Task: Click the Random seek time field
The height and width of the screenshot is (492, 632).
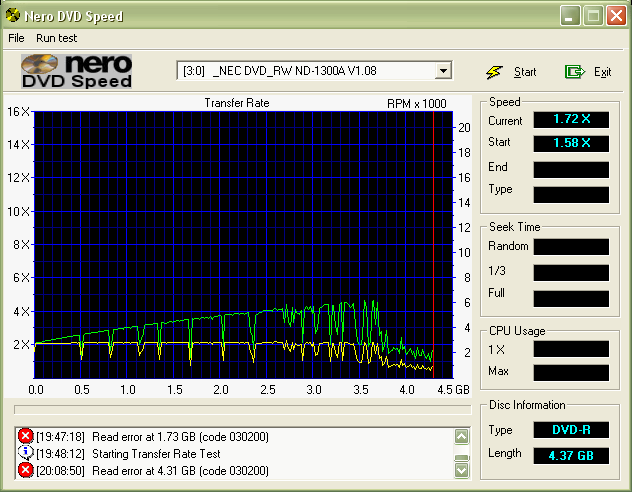Action: pyautogui.click(x=571, y=247)
